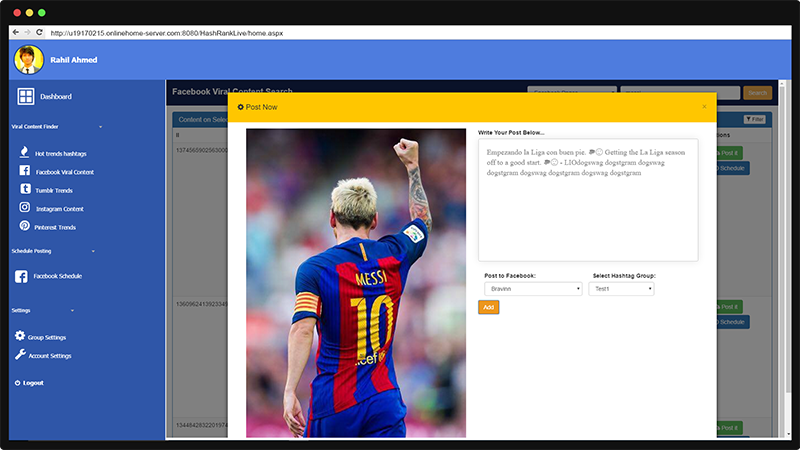
Task: Open Group Settings gear icon
Action: [x=20, y=337]
